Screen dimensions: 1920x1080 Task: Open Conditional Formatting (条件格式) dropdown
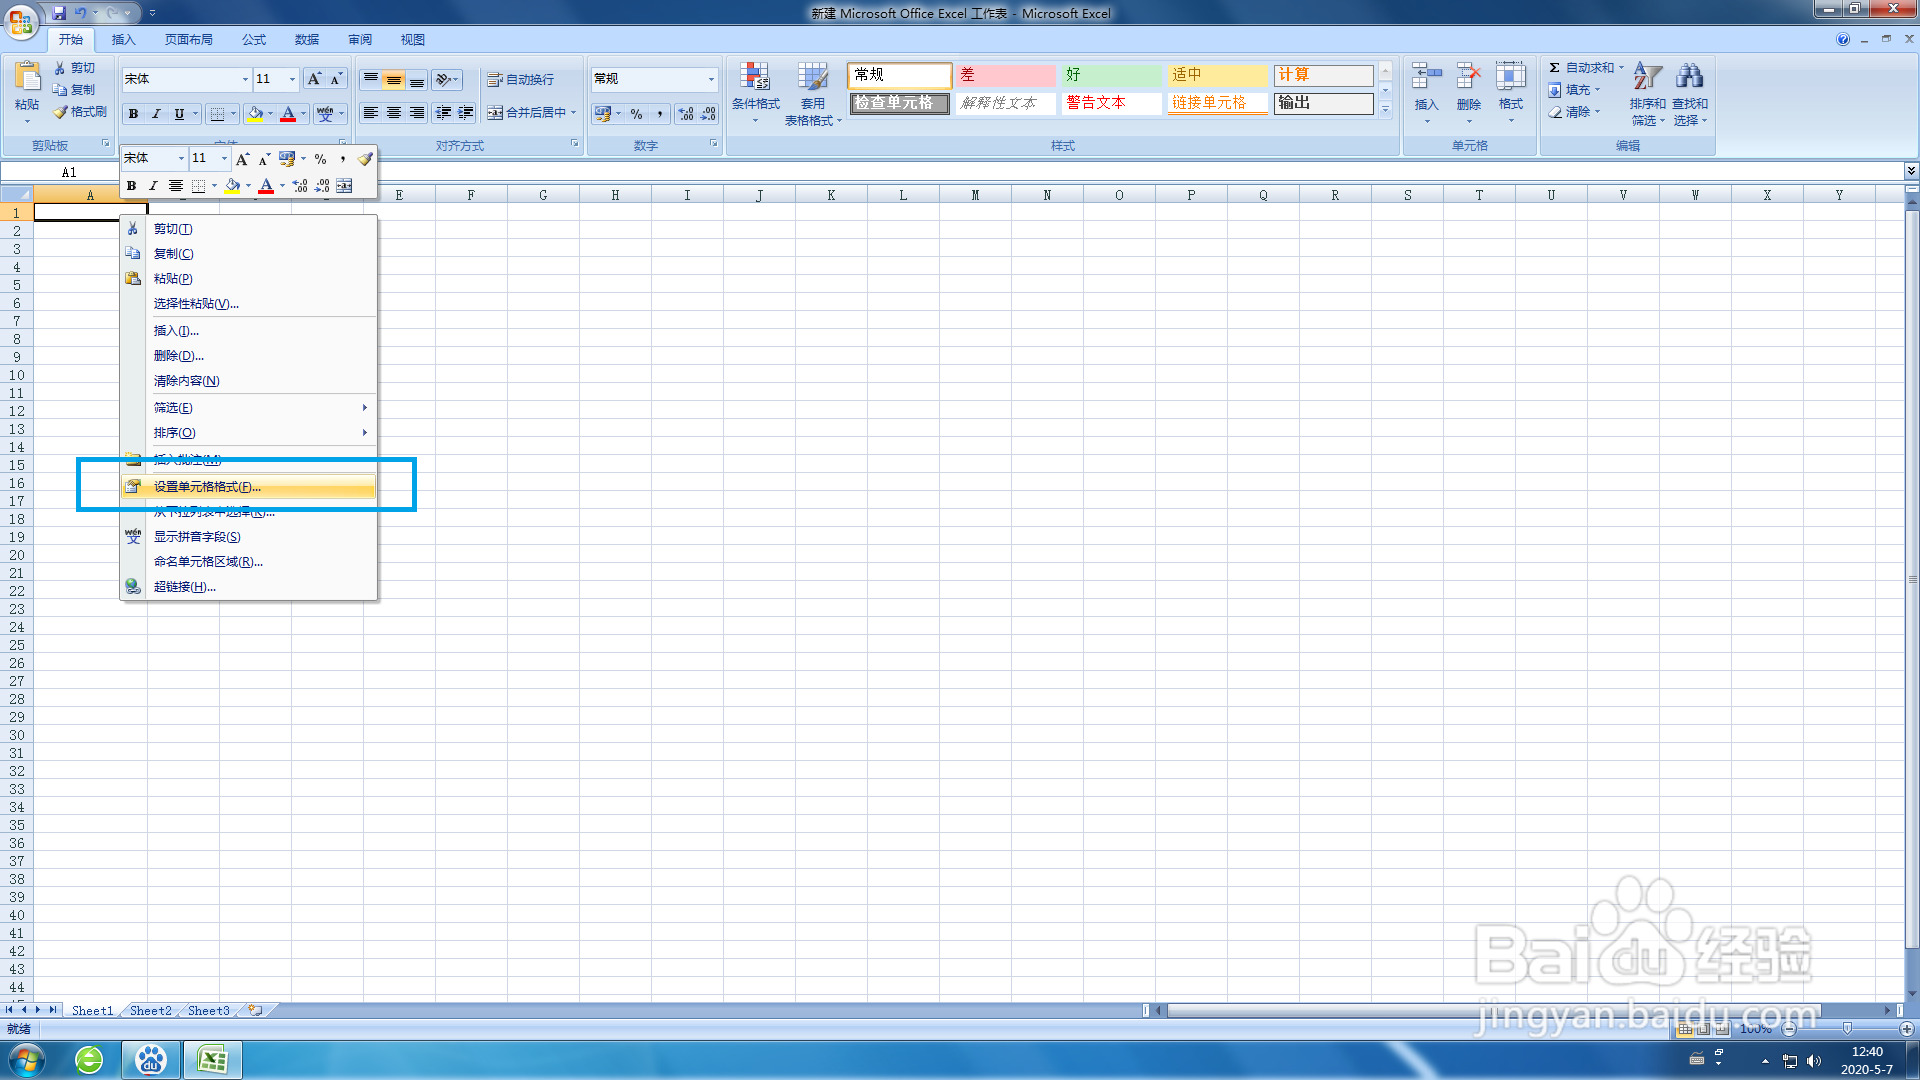[755, 92]
